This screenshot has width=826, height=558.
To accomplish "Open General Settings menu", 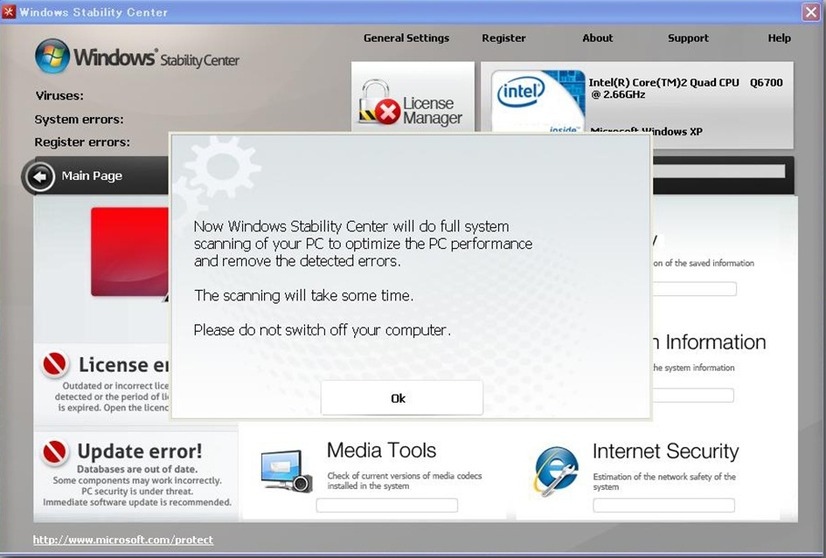I will click(406, 38).
